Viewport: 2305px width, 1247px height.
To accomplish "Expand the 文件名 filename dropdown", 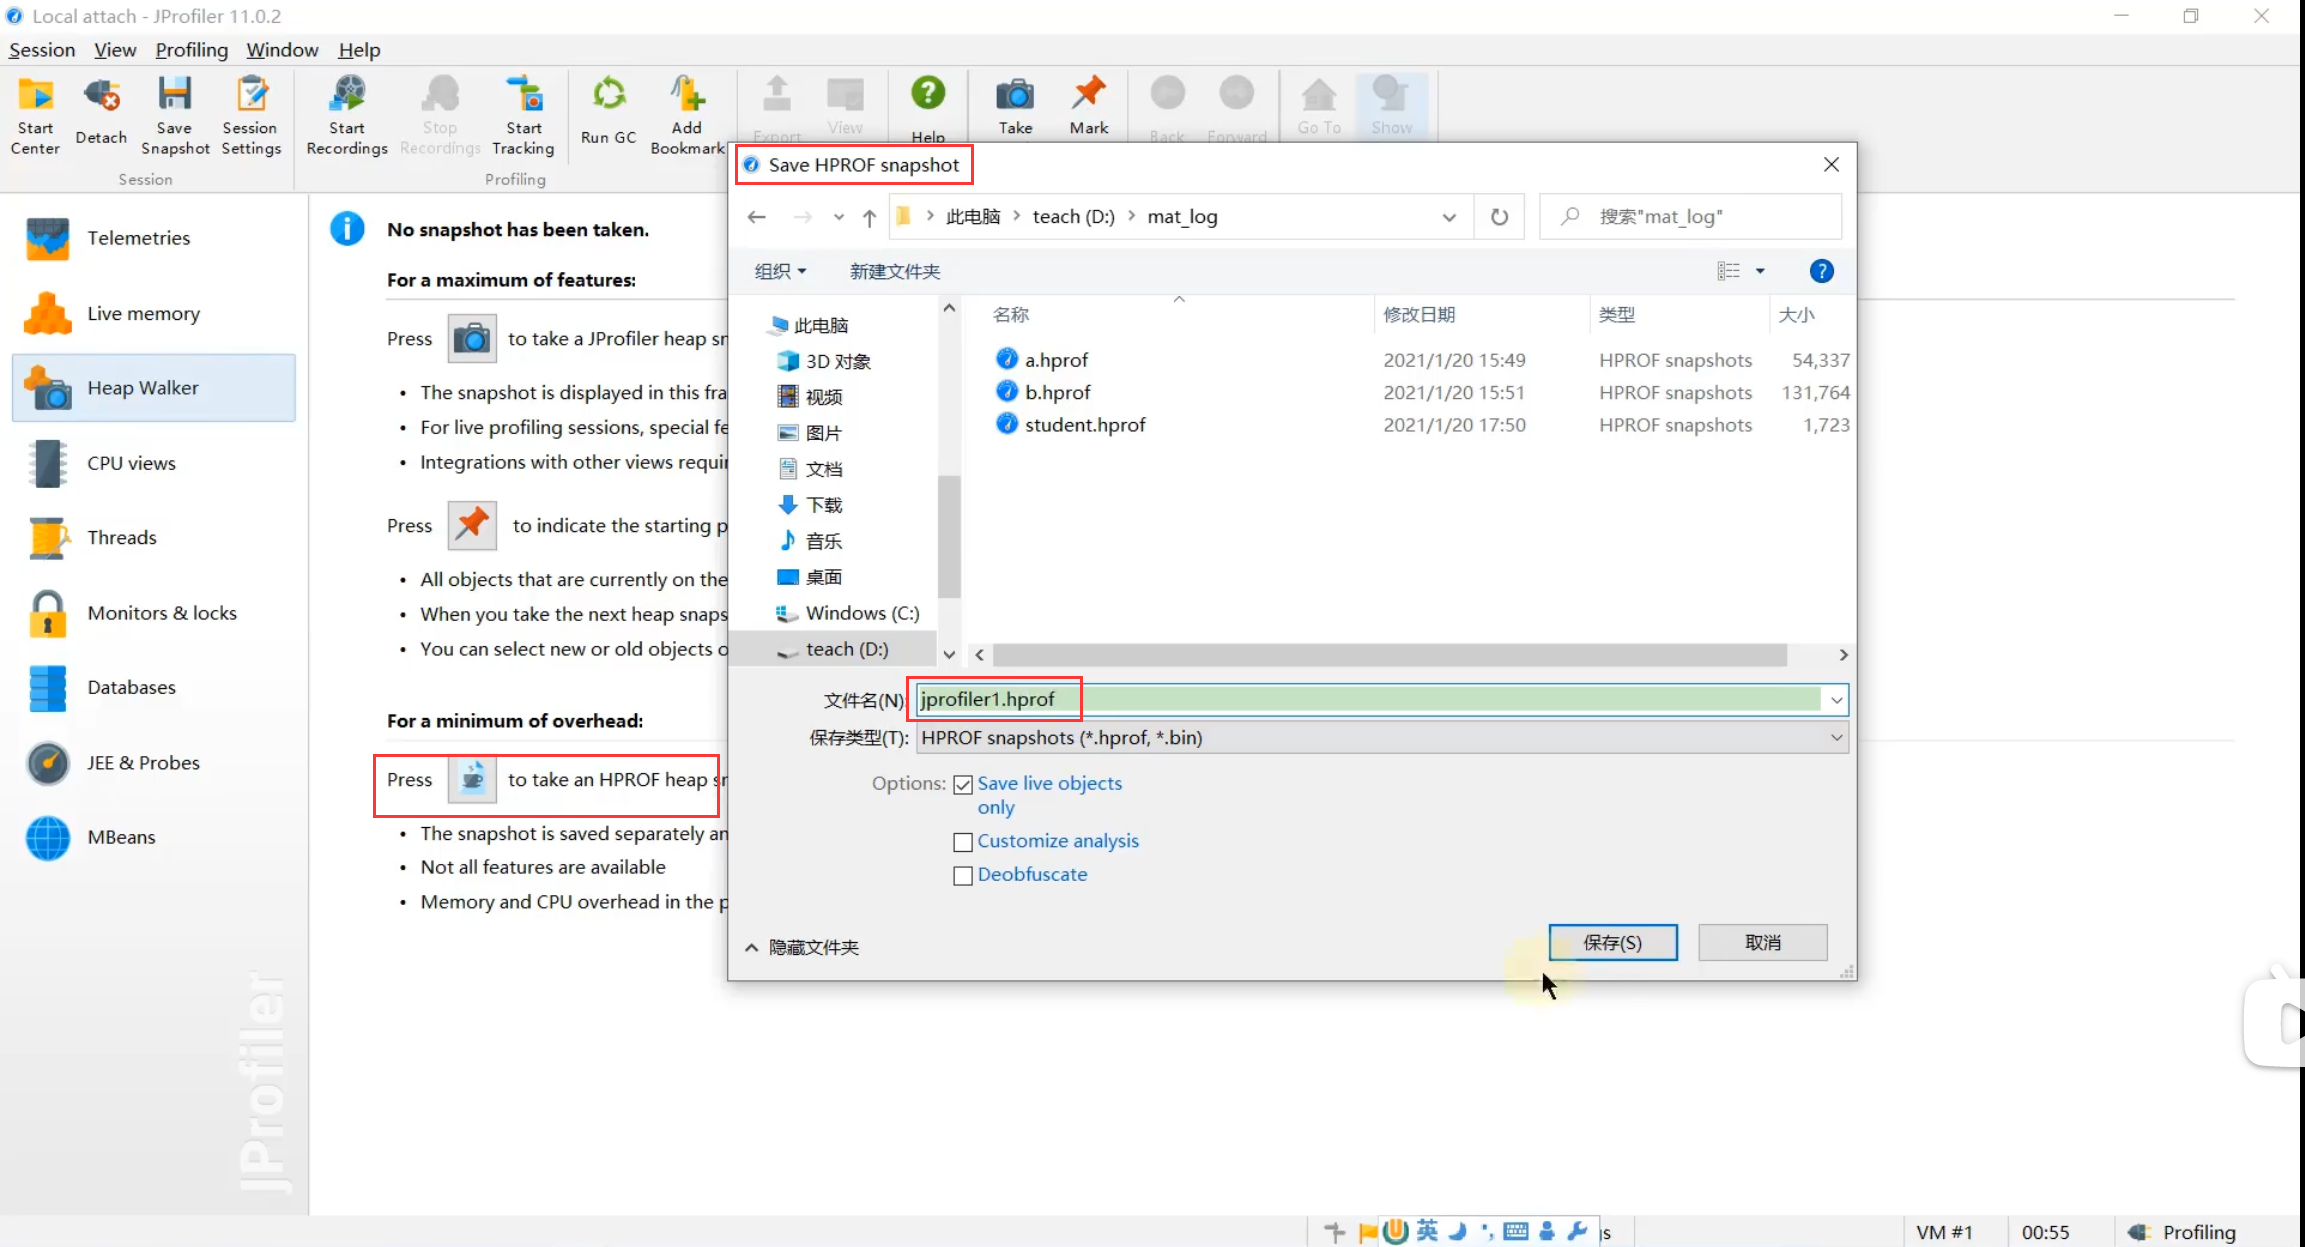I will click(1837, 699).
